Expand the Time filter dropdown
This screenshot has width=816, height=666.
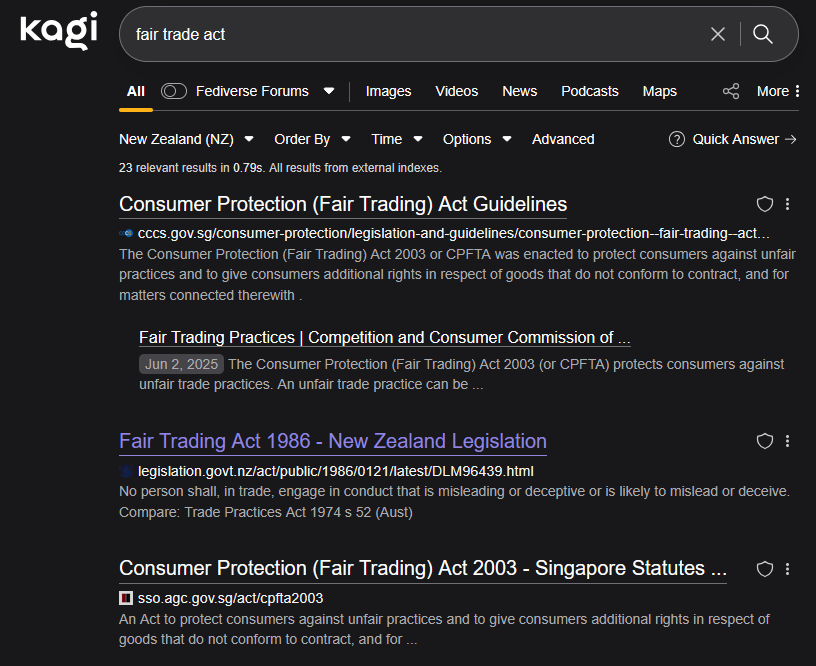396,139
